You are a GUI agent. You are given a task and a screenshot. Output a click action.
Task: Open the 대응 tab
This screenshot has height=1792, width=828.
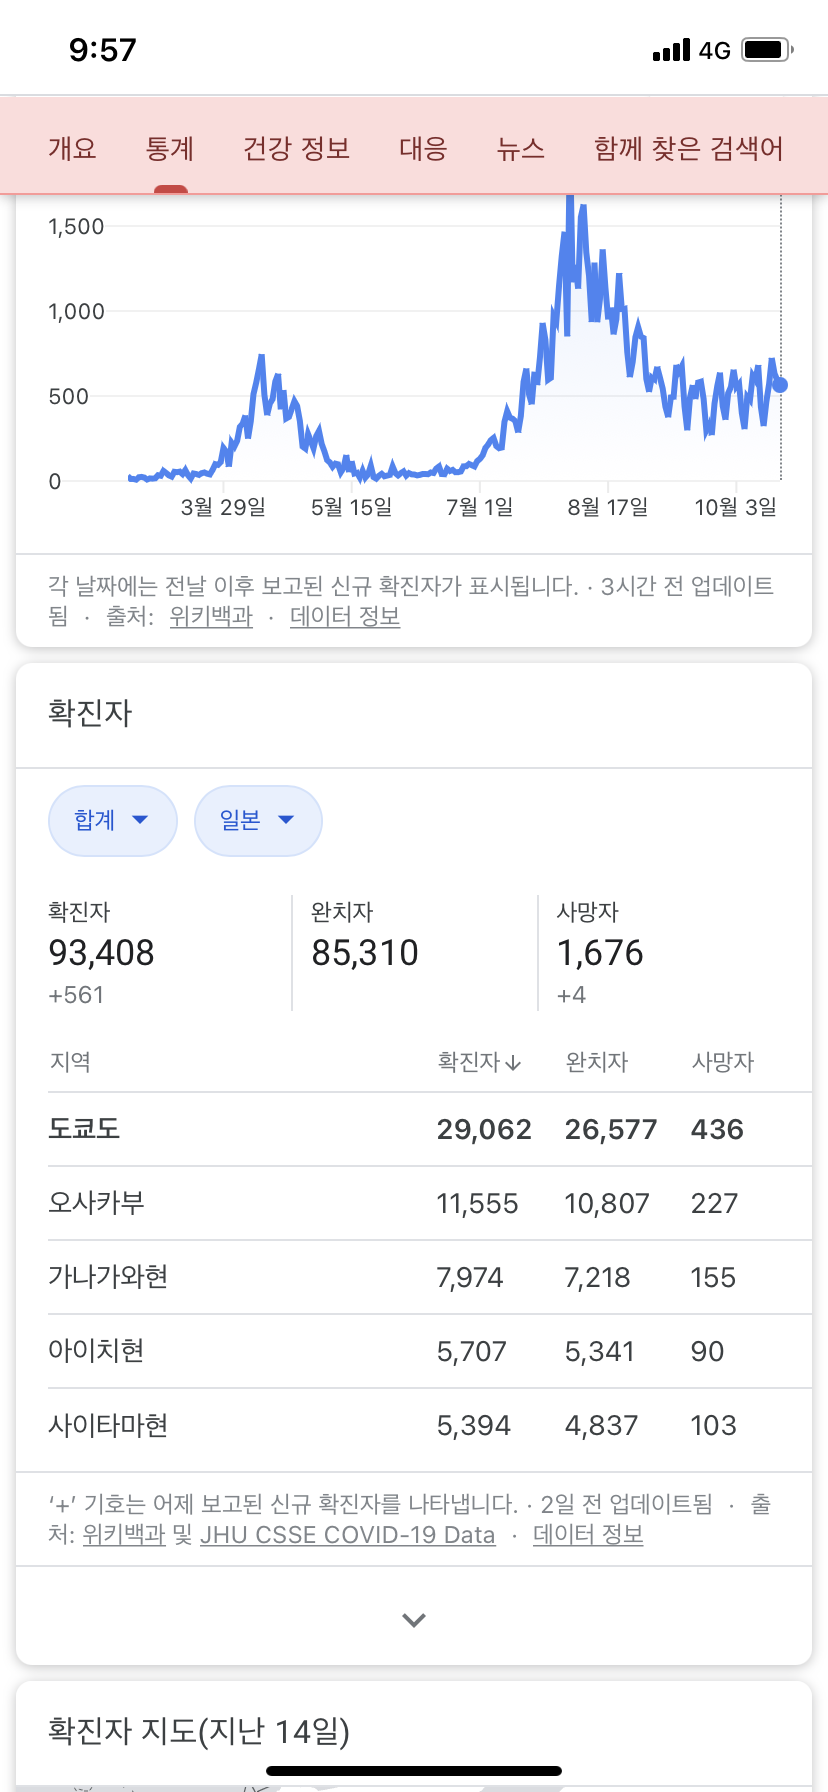click(x=423, y=149)
